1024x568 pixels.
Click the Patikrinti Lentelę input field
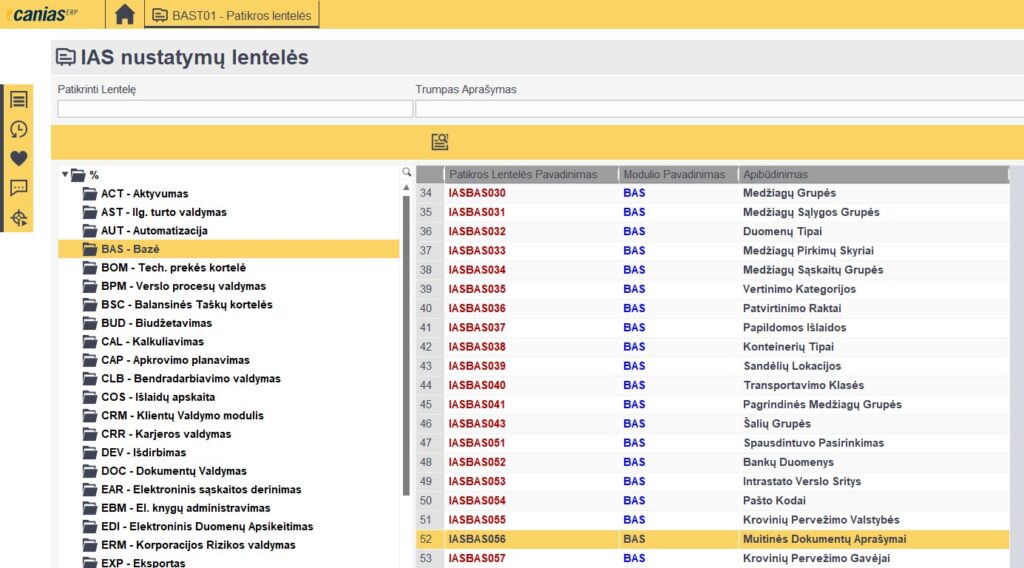click(235, 109)
